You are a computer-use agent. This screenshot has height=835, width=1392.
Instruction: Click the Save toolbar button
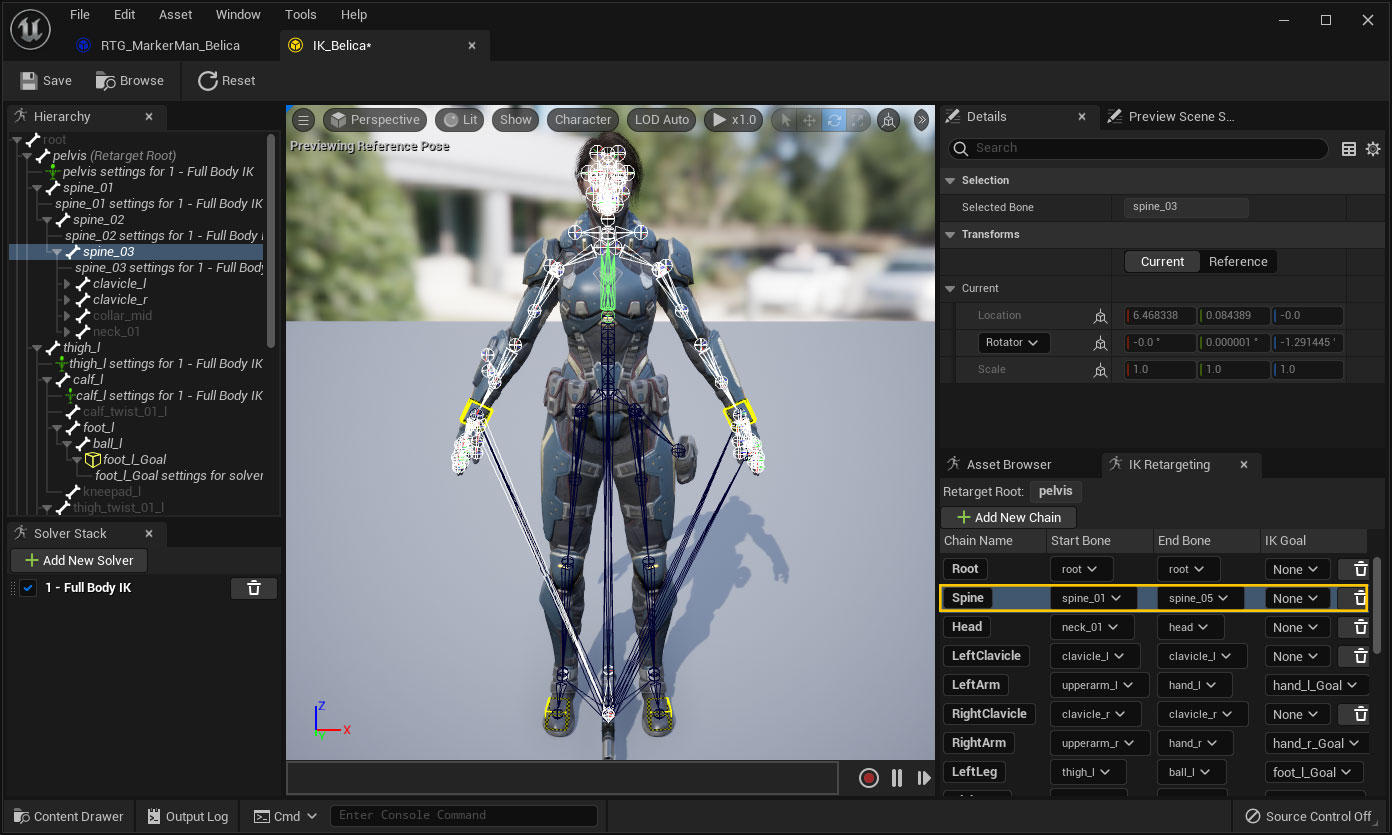pos(46,80)
